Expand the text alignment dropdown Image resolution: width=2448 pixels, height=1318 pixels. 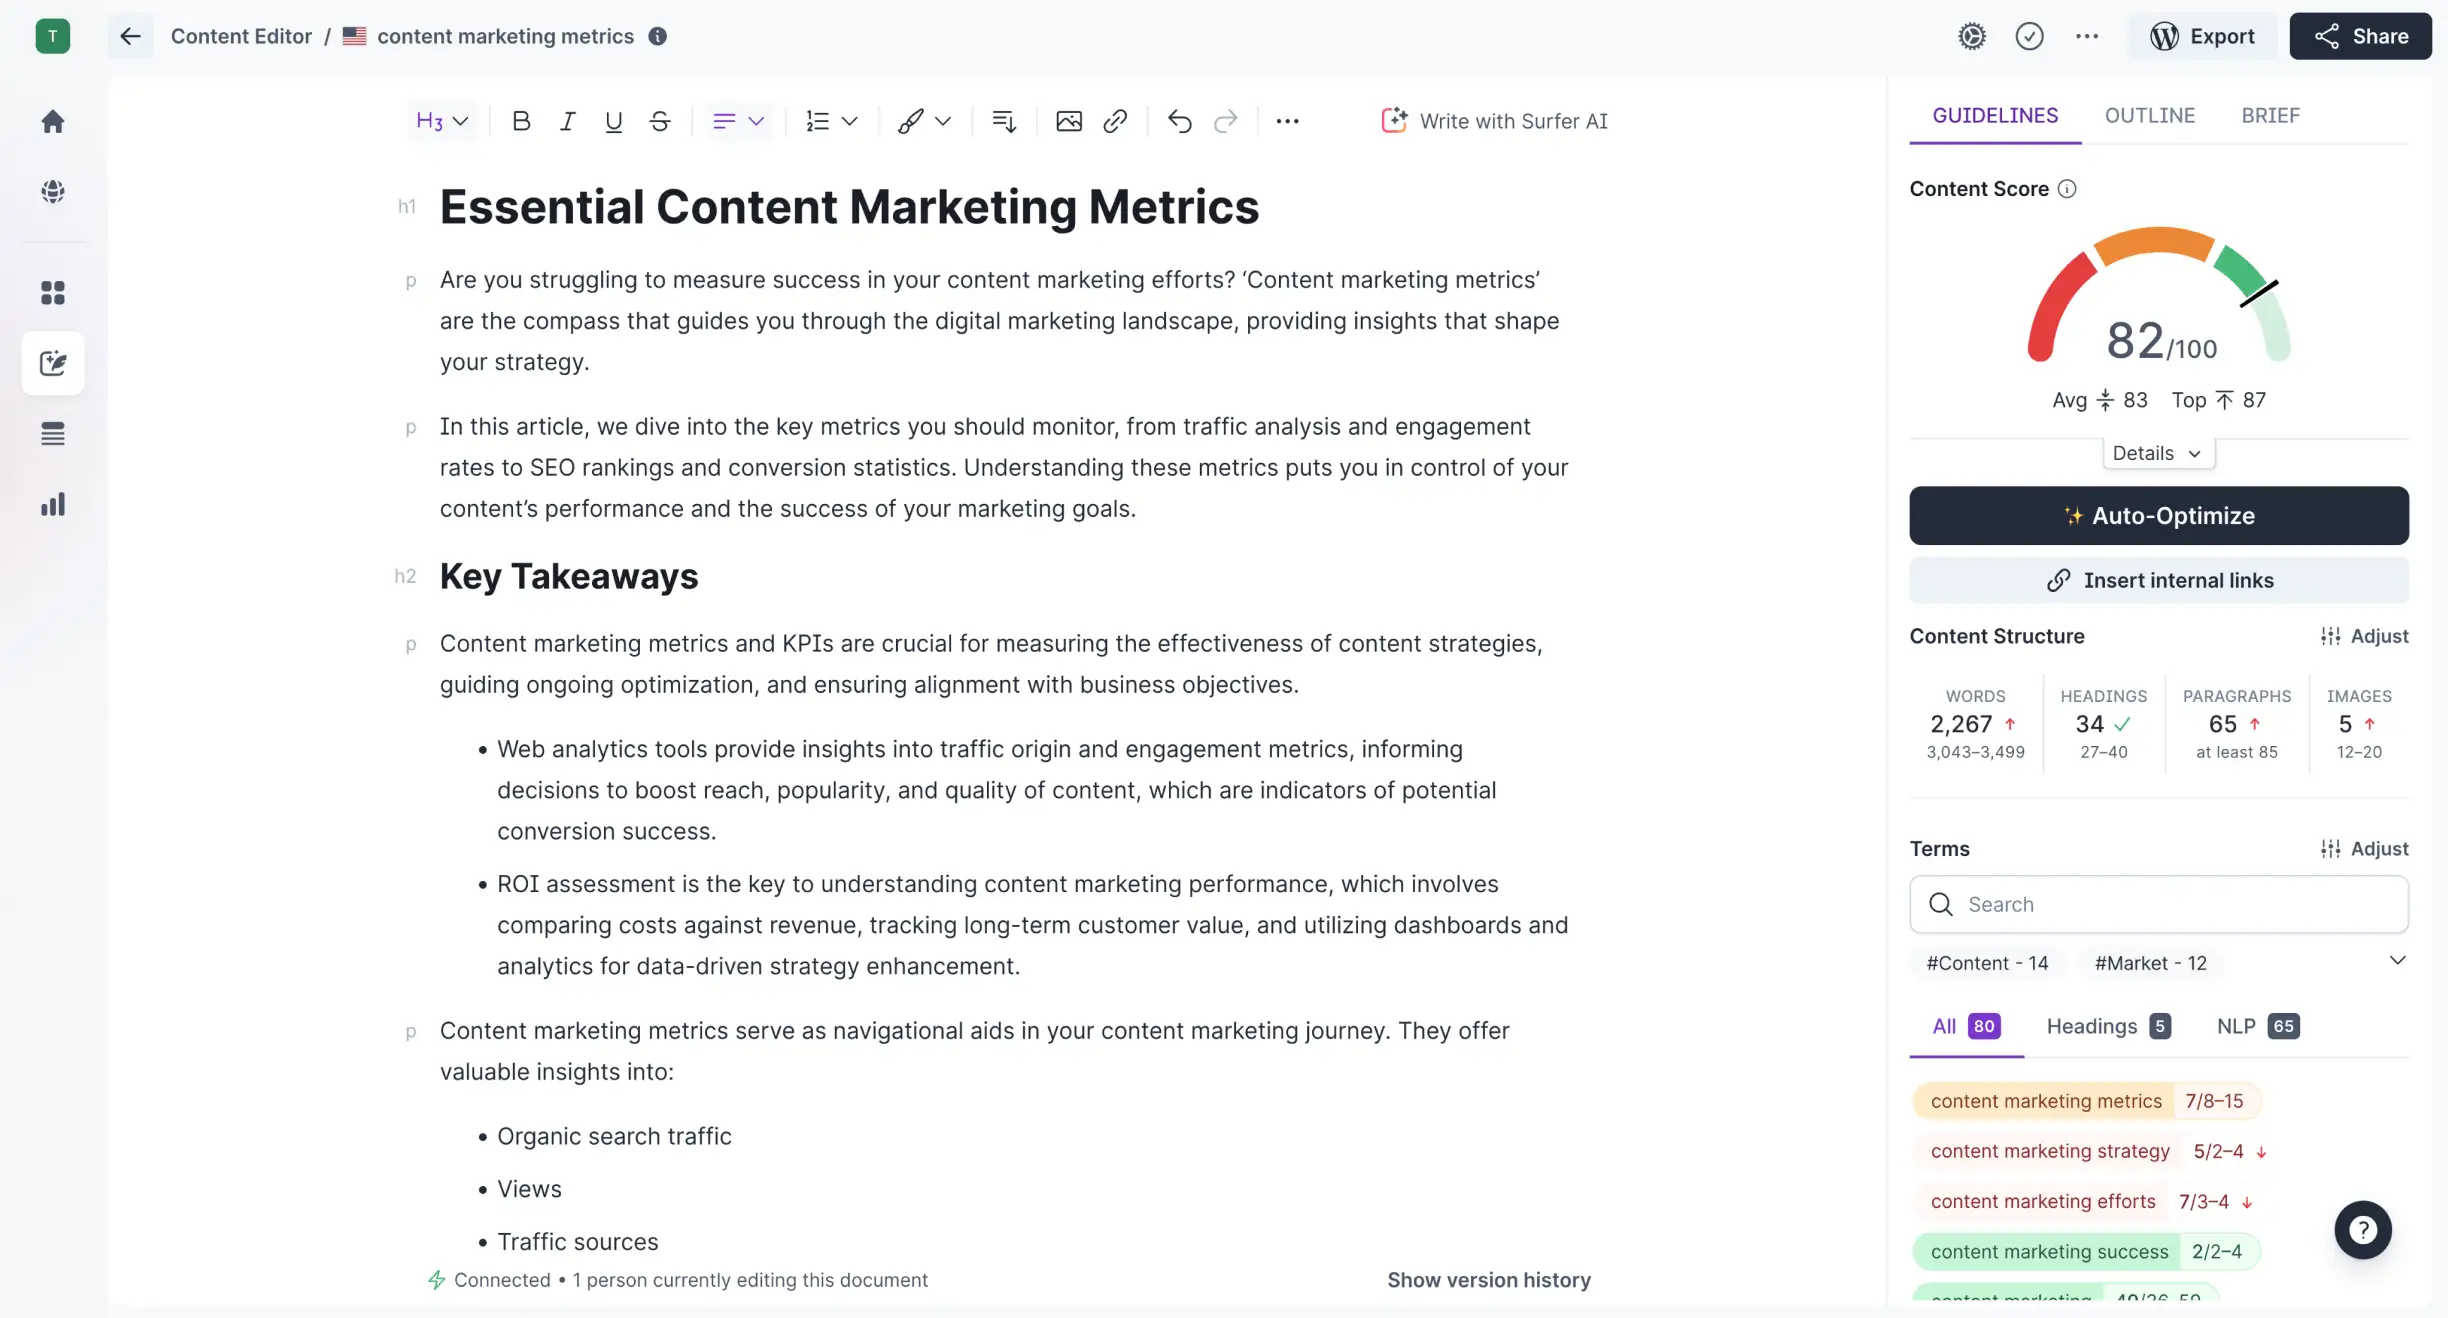[735, 120]
